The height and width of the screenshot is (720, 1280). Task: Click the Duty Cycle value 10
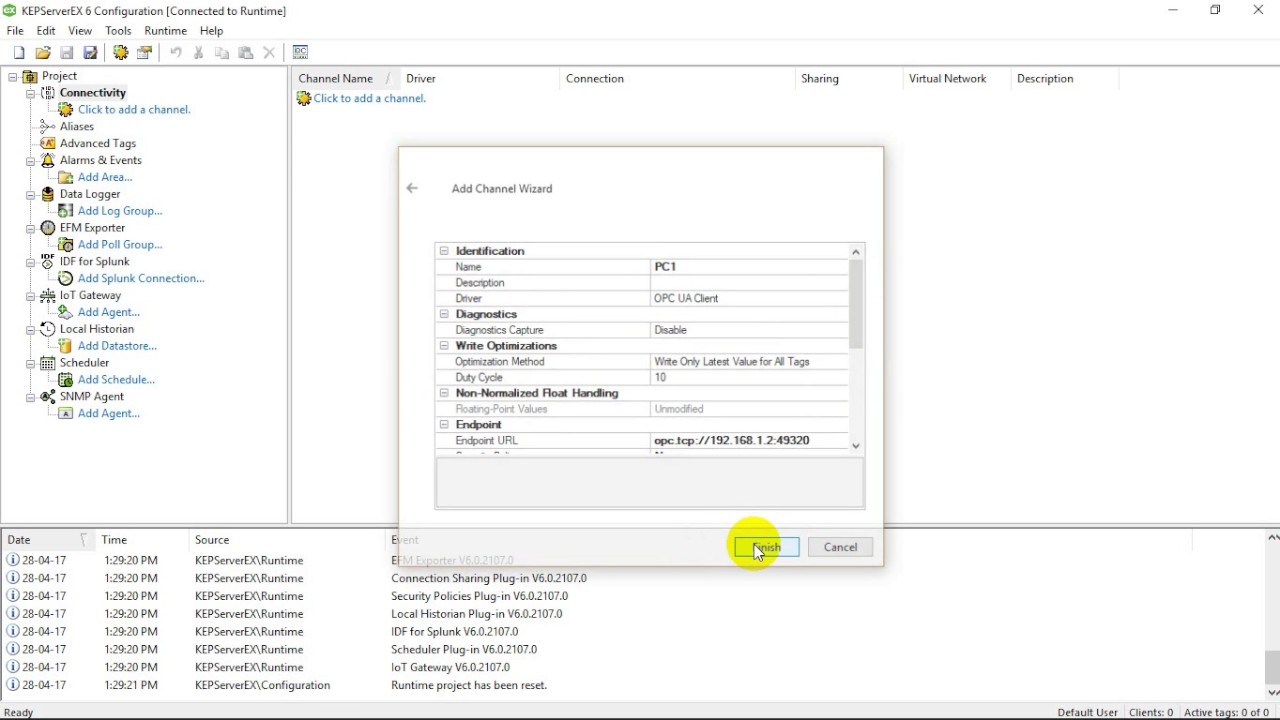(x=749, y=378)
